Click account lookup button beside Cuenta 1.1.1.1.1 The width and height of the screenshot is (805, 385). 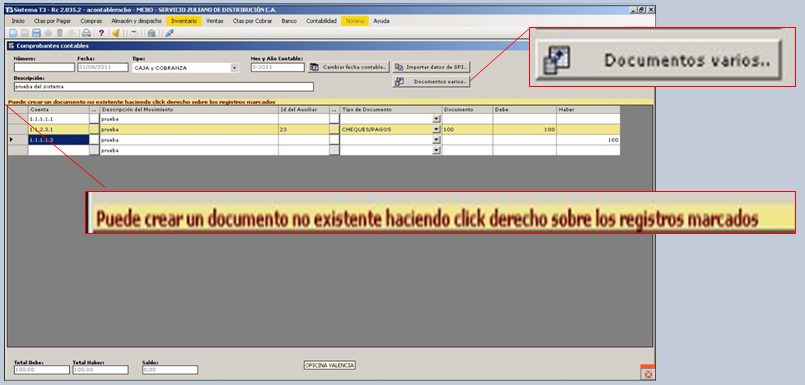[94, 119]
